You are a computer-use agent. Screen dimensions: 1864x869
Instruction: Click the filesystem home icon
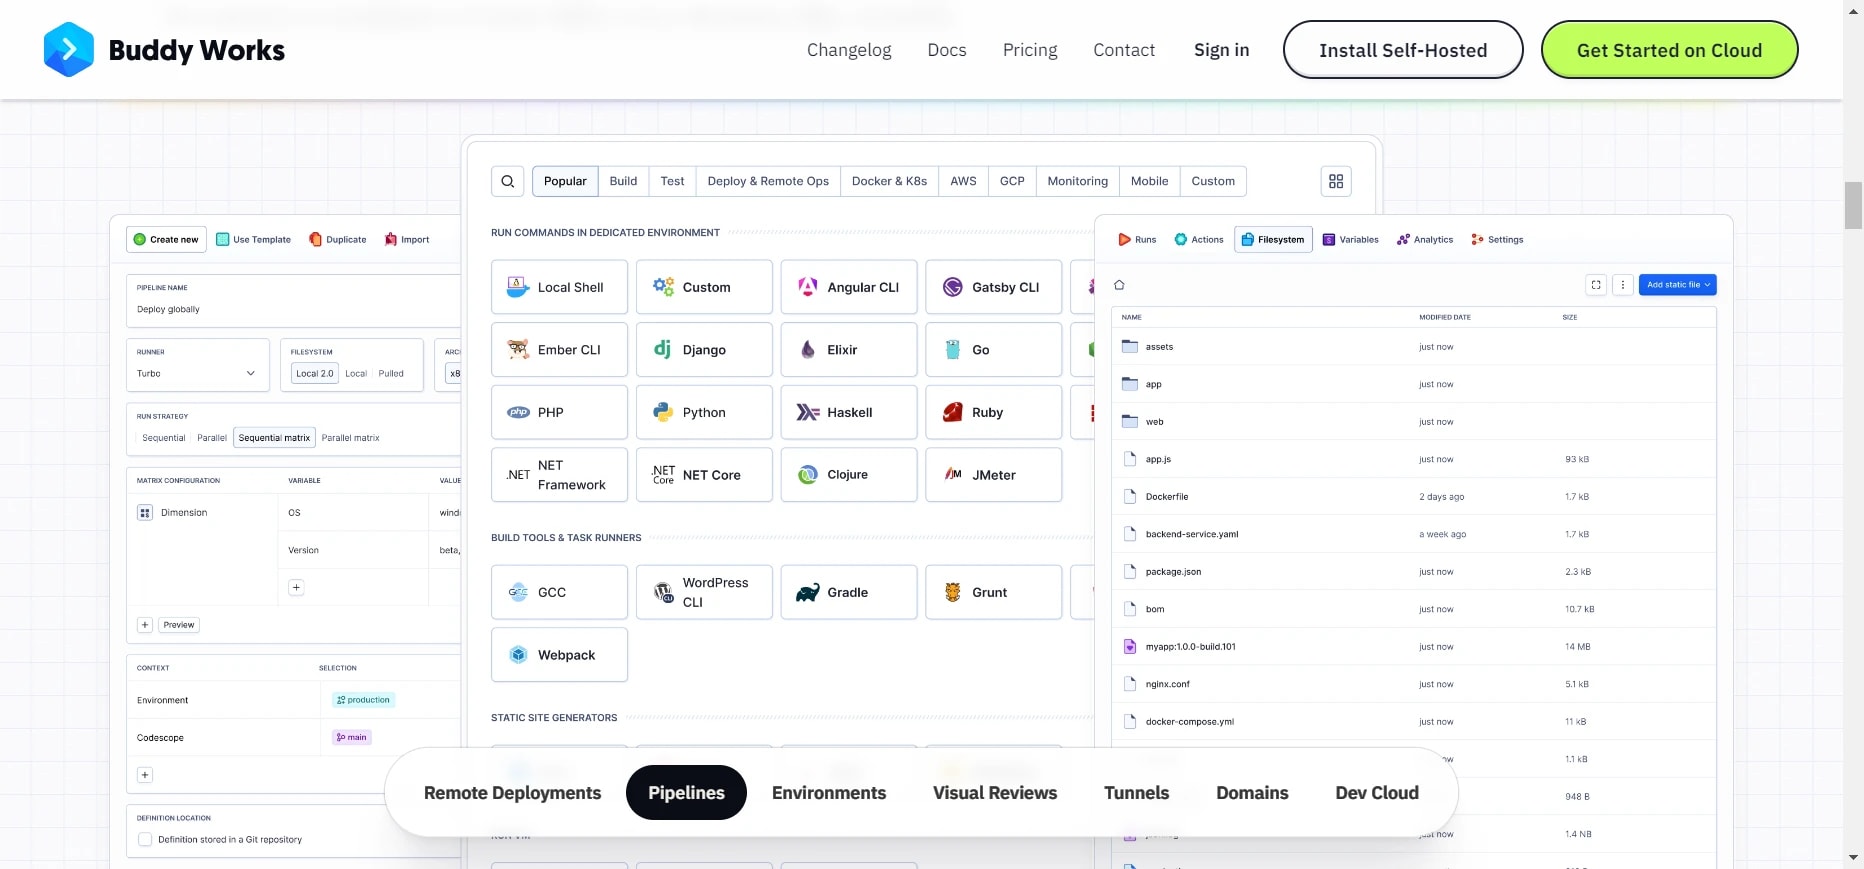coord(1119,285)
